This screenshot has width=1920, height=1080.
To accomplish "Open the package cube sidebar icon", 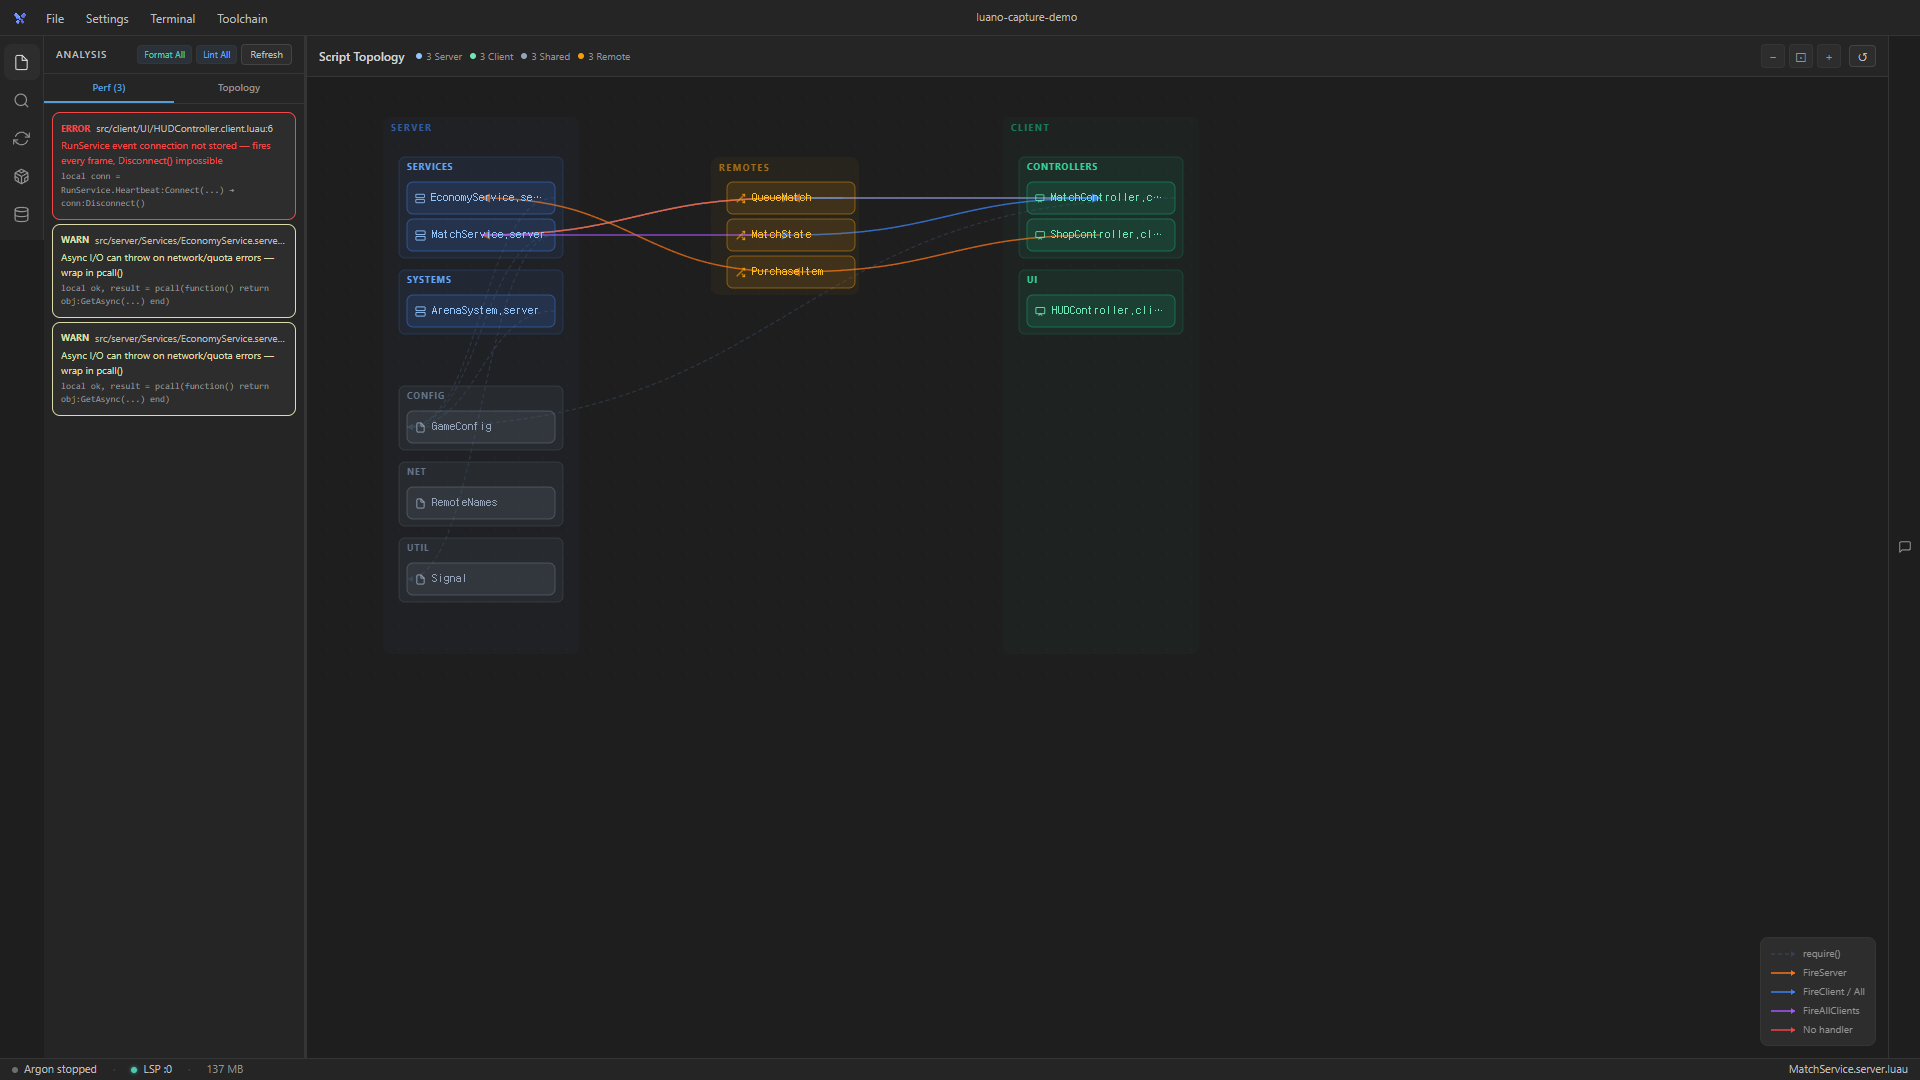I will click(21, 176).
